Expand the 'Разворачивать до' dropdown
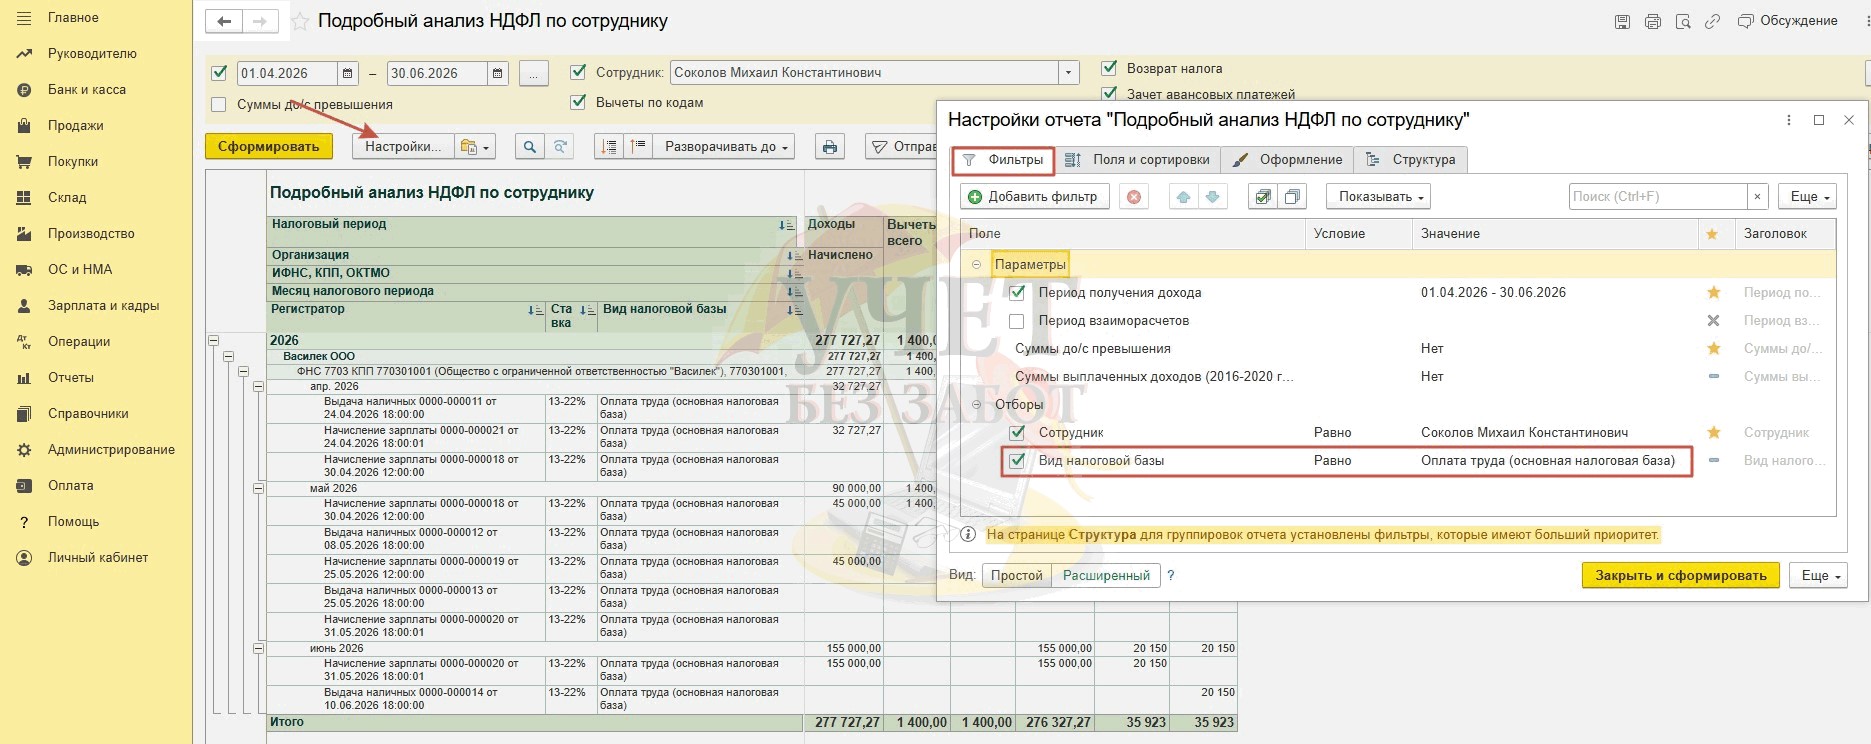 point(726,147)
